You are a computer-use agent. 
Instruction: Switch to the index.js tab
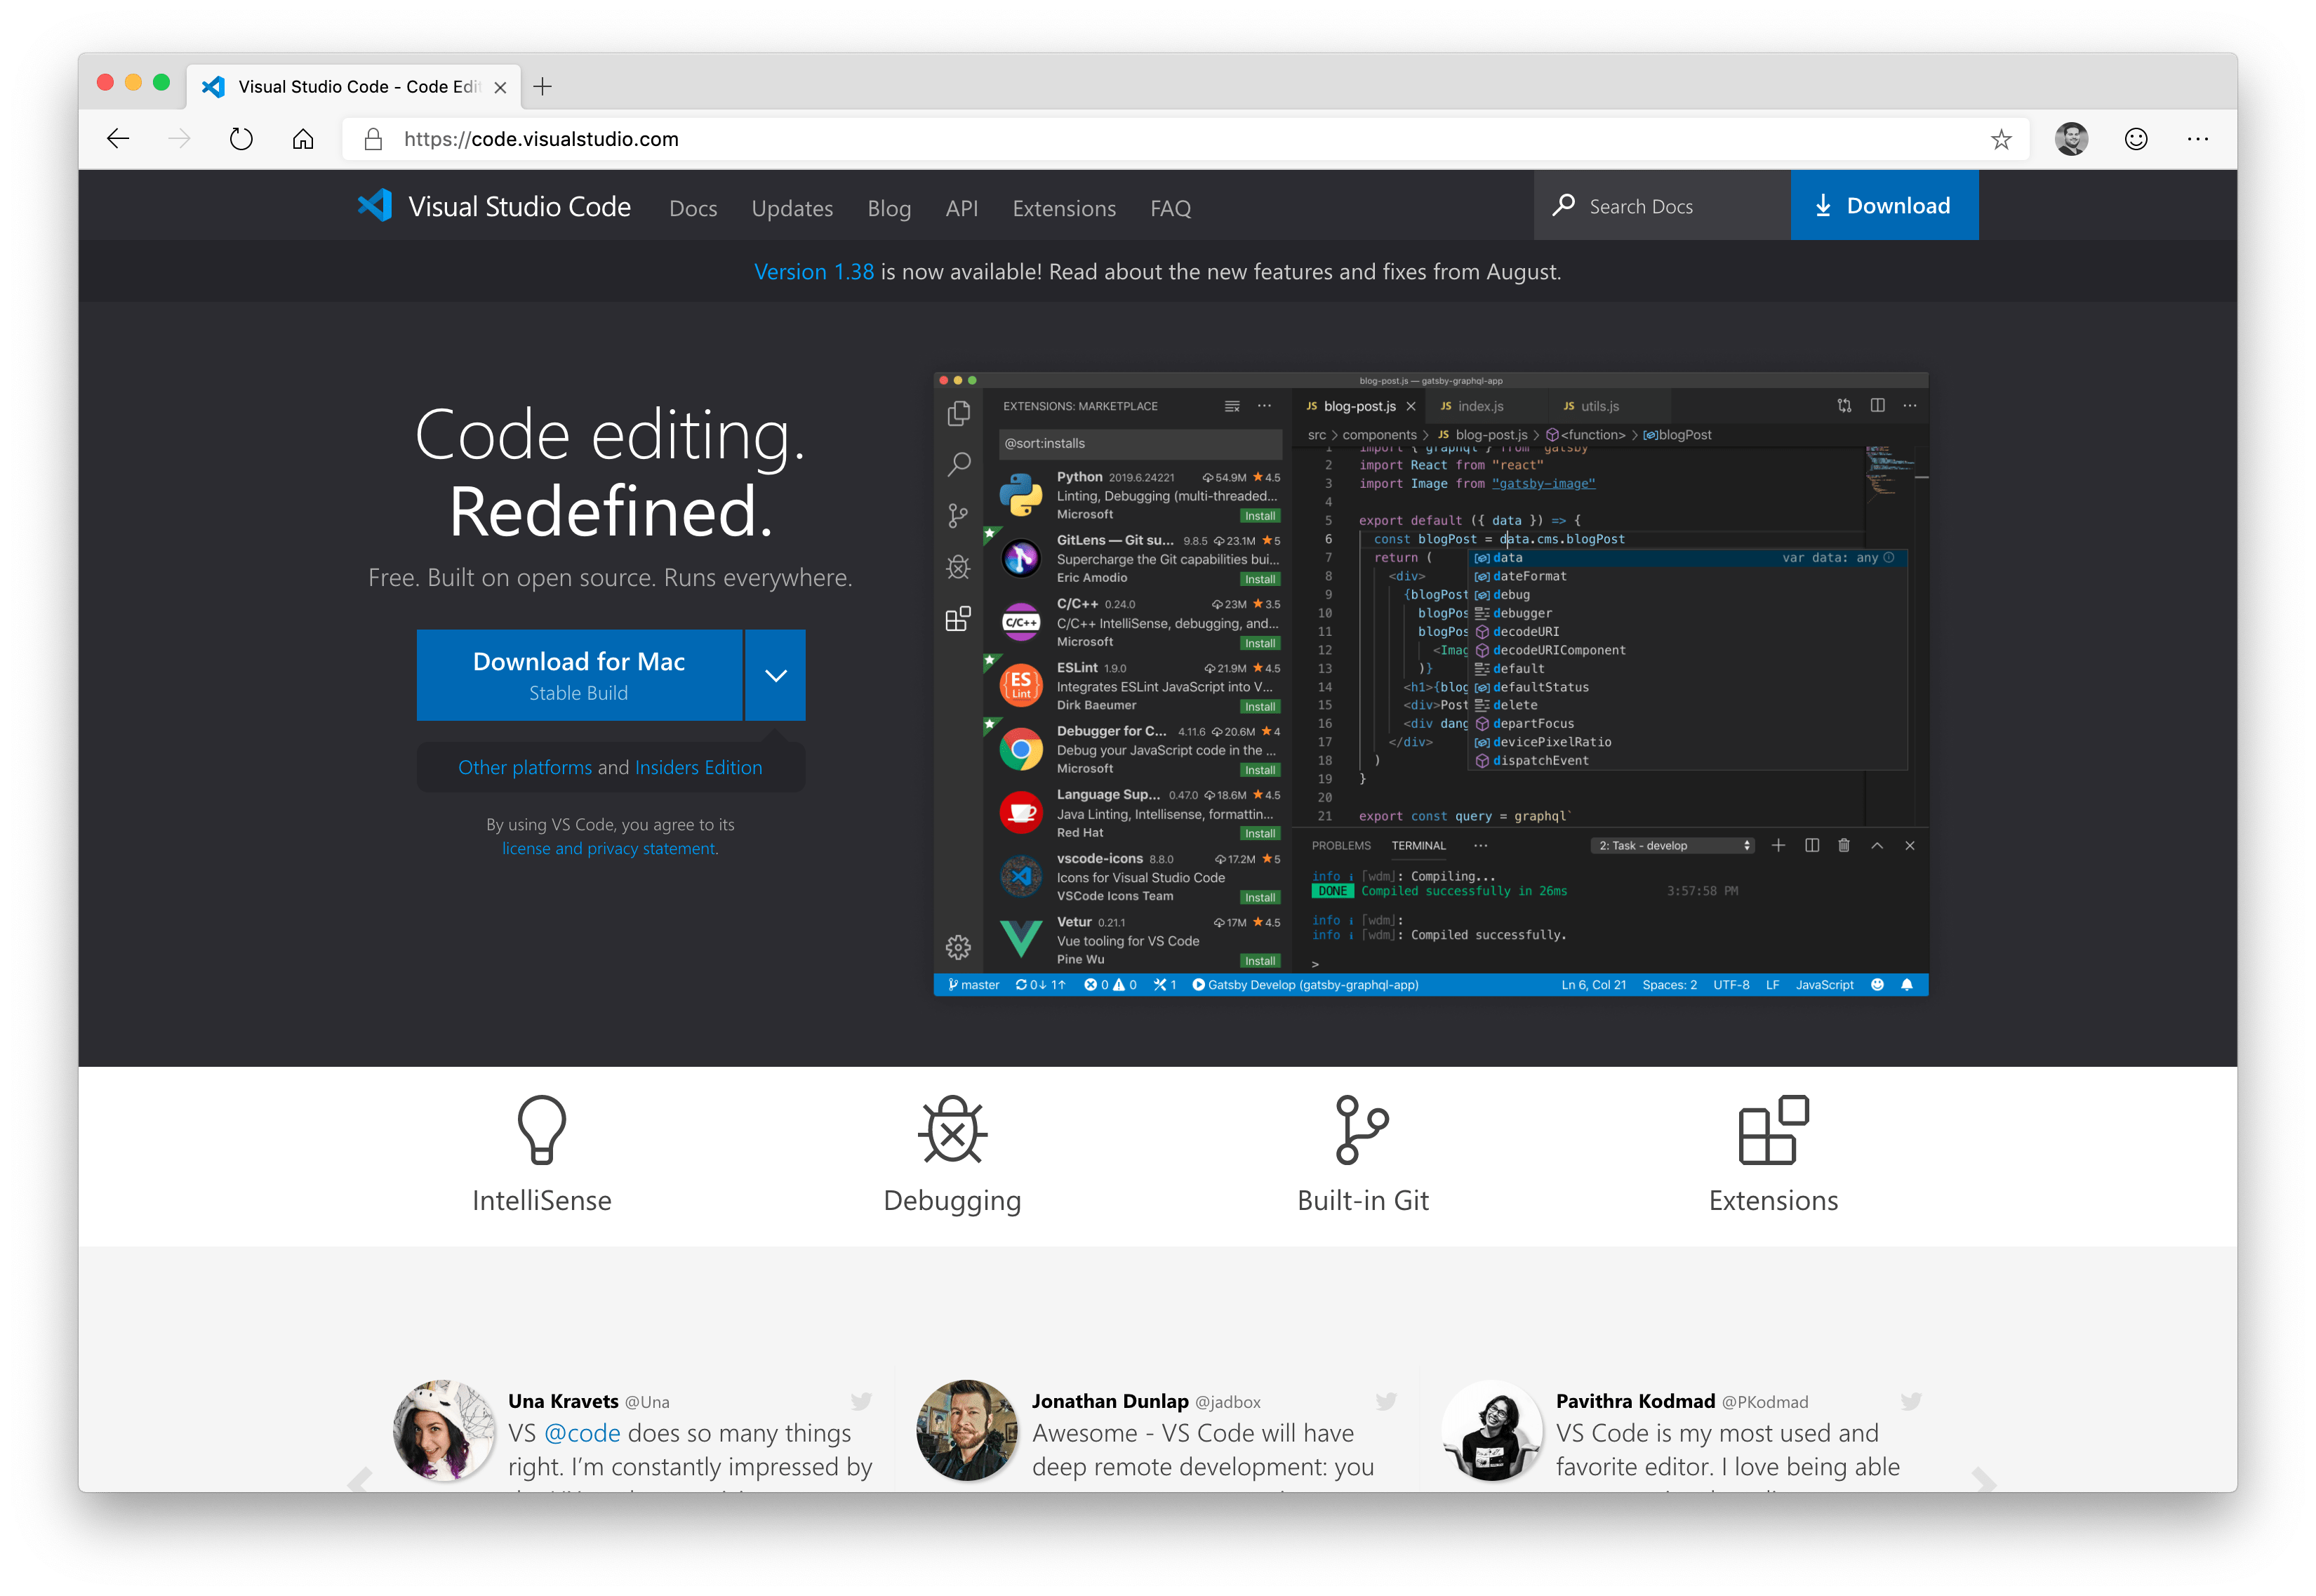tap(1480, 406)
